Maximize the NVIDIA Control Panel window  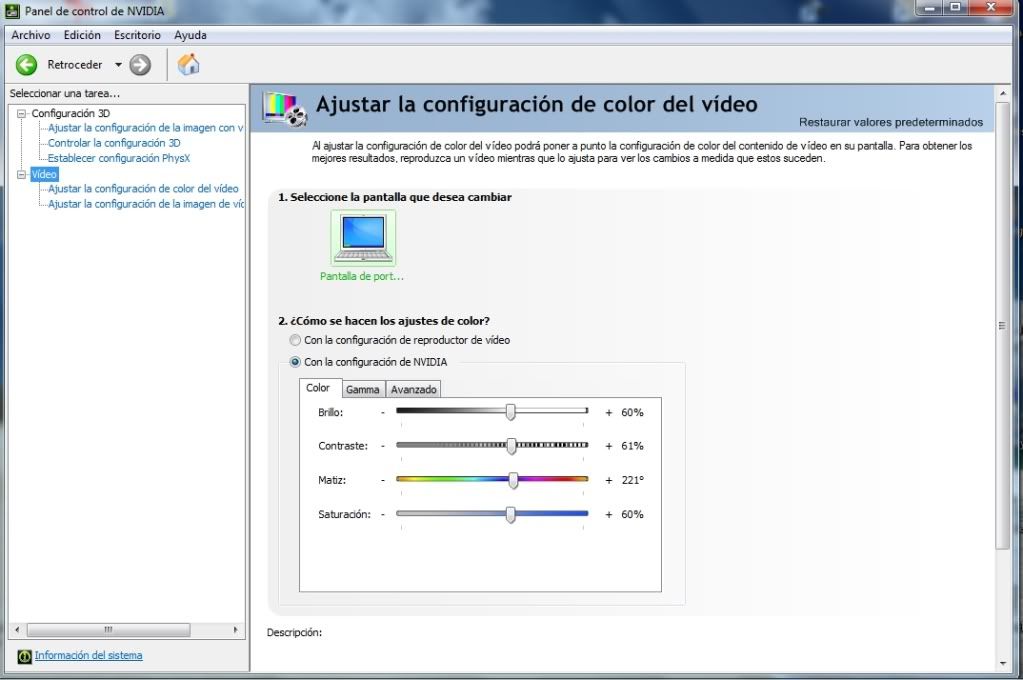tap(955, 7)
